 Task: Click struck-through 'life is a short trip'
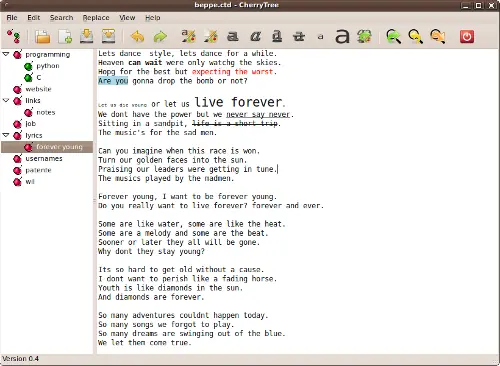point(235,124)
